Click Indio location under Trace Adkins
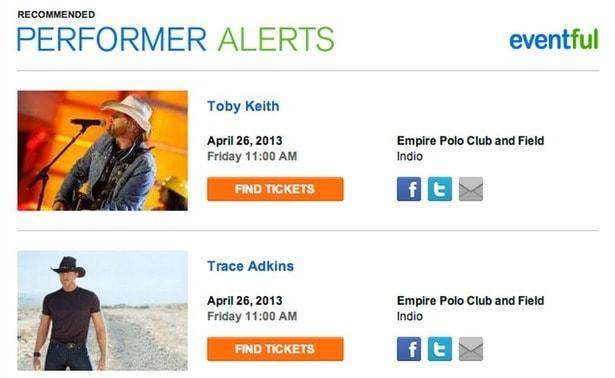Screen dimensions: 615x378 (409, 316)
